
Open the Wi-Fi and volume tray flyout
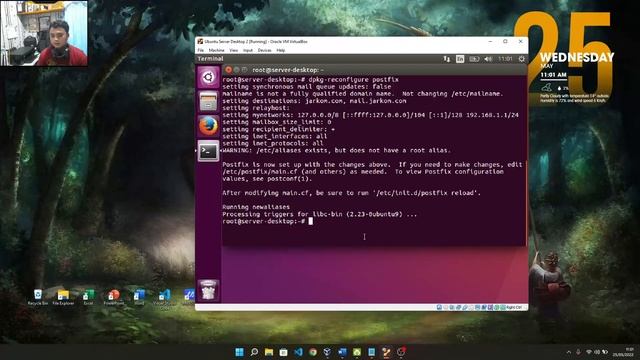coord(597,352)
